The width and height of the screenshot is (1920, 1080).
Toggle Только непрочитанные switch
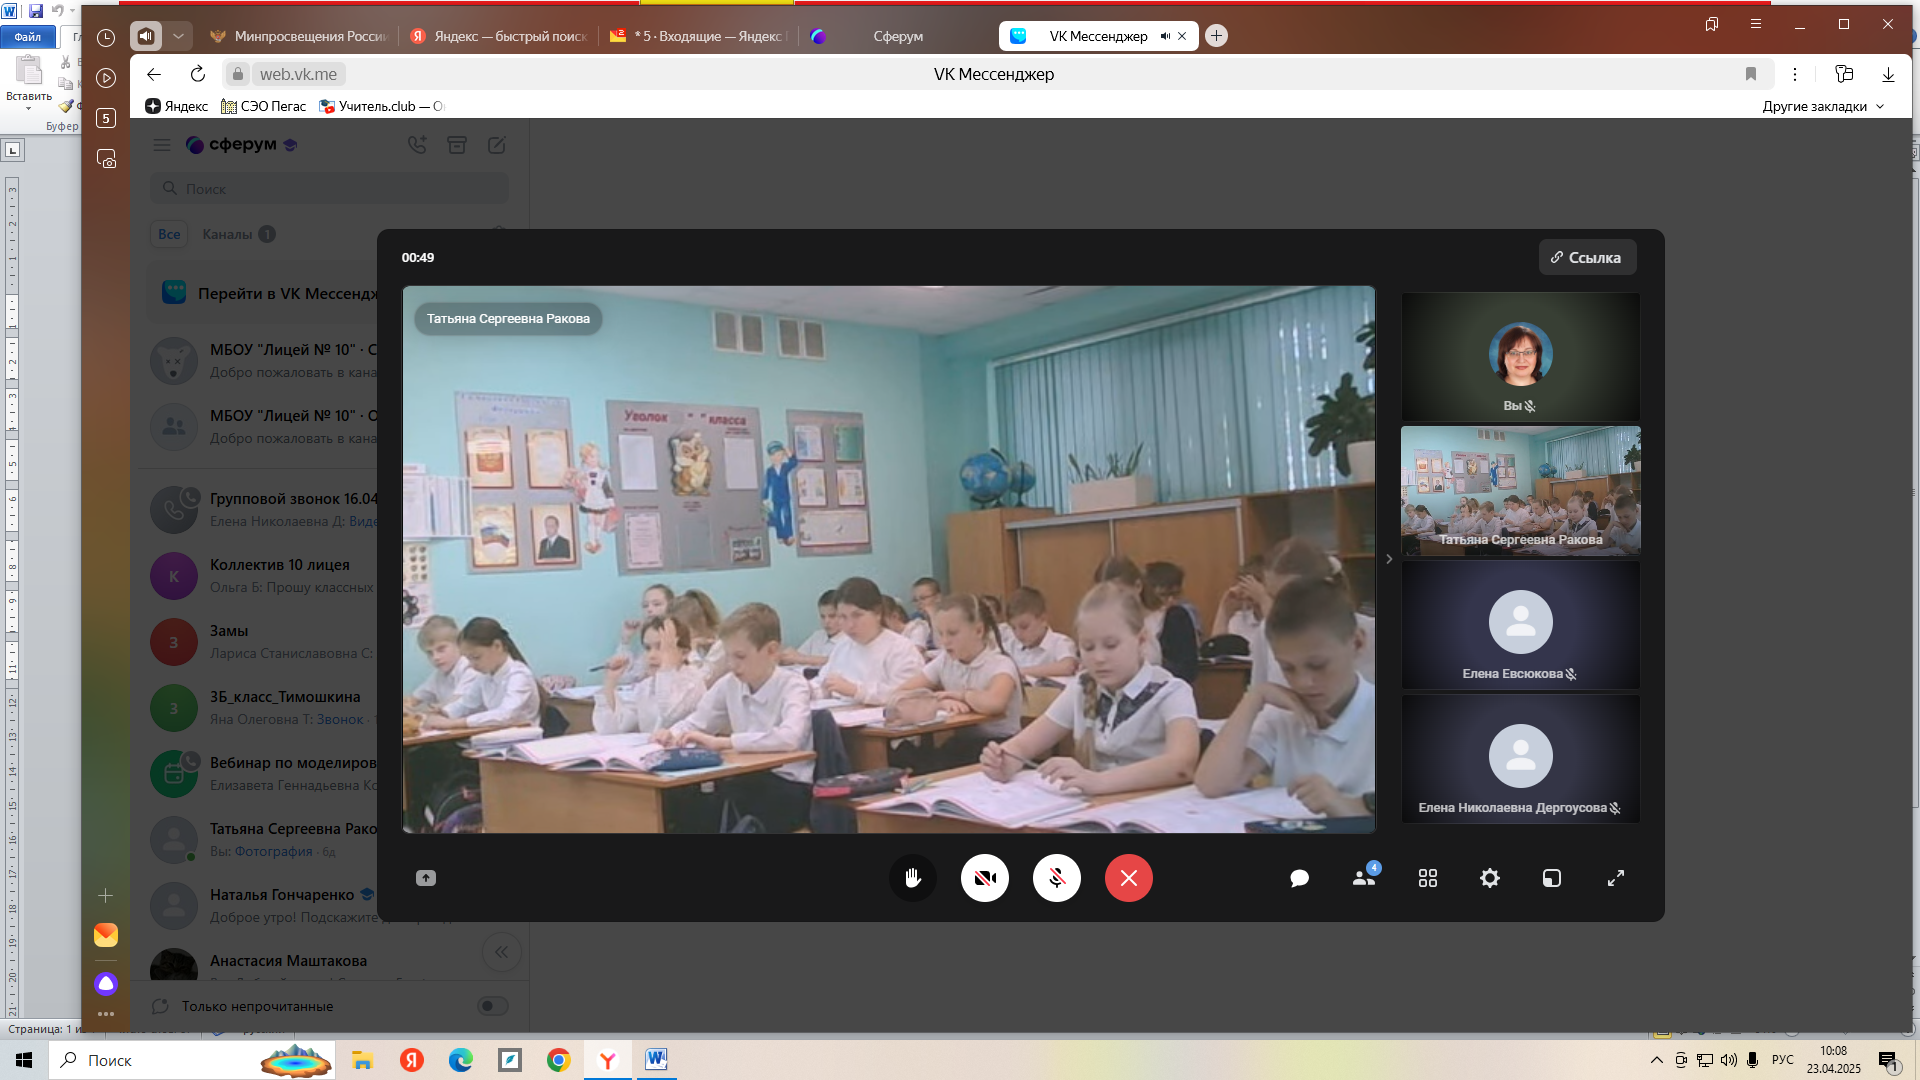pyautogui.click(x=493, y=1006)
